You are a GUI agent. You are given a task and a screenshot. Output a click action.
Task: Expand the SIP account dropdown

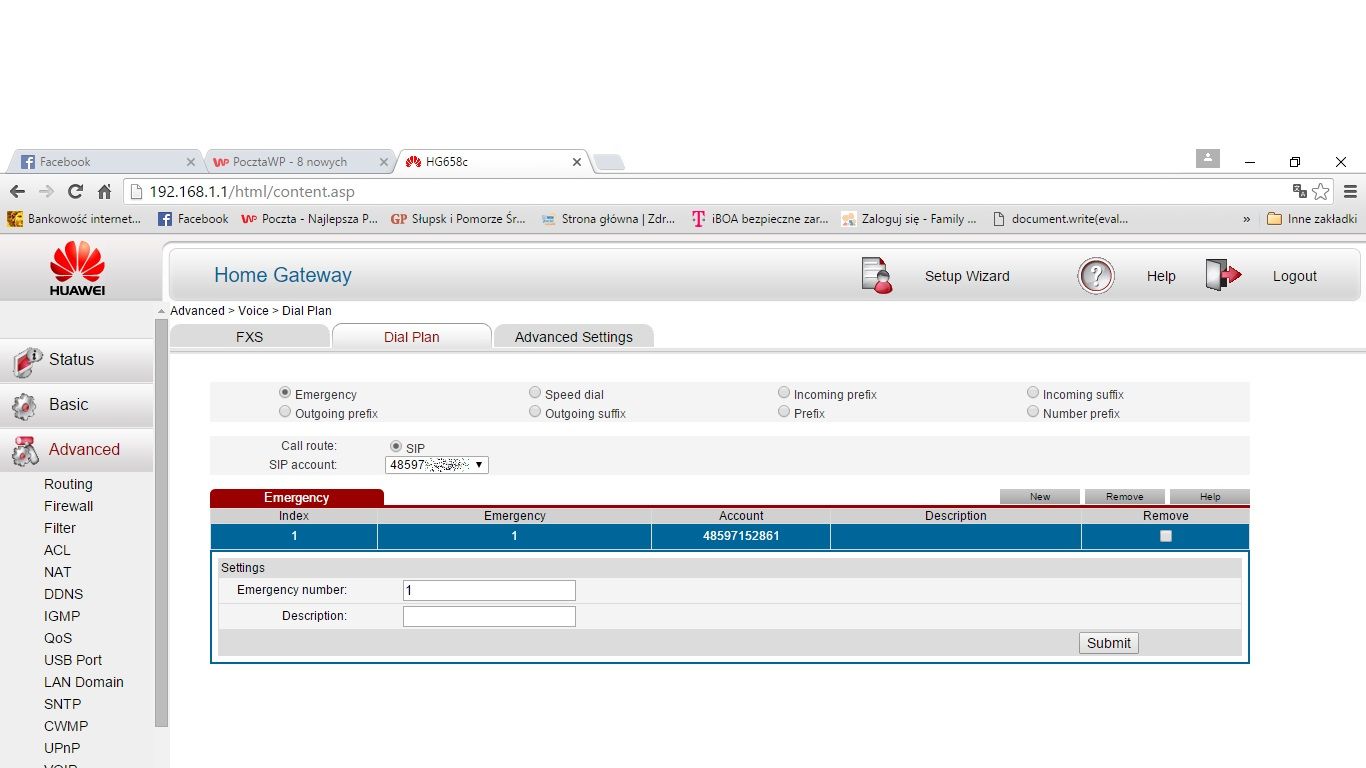click(437, 465)
